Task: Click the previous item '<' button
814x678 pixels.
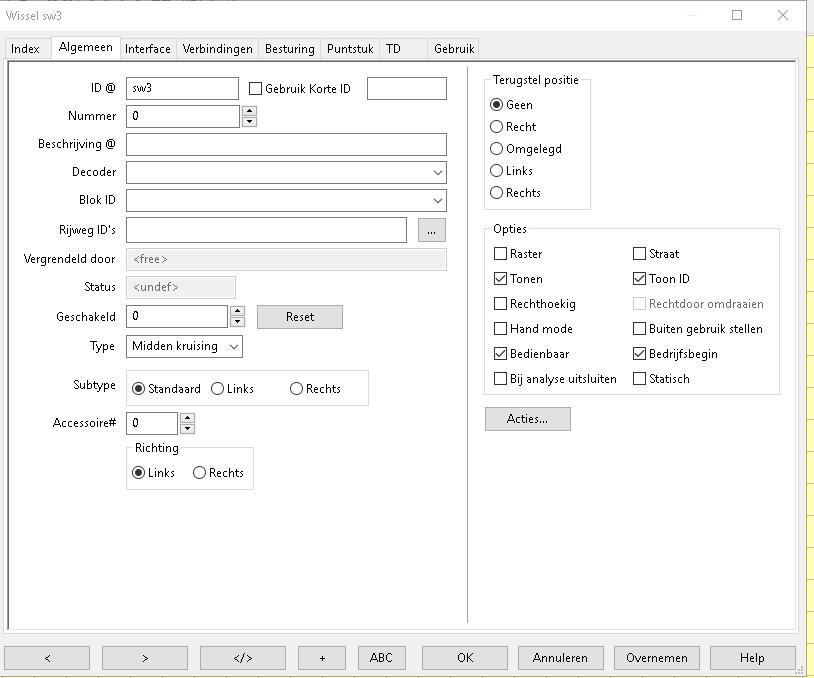Action: [x=47, y=657]
